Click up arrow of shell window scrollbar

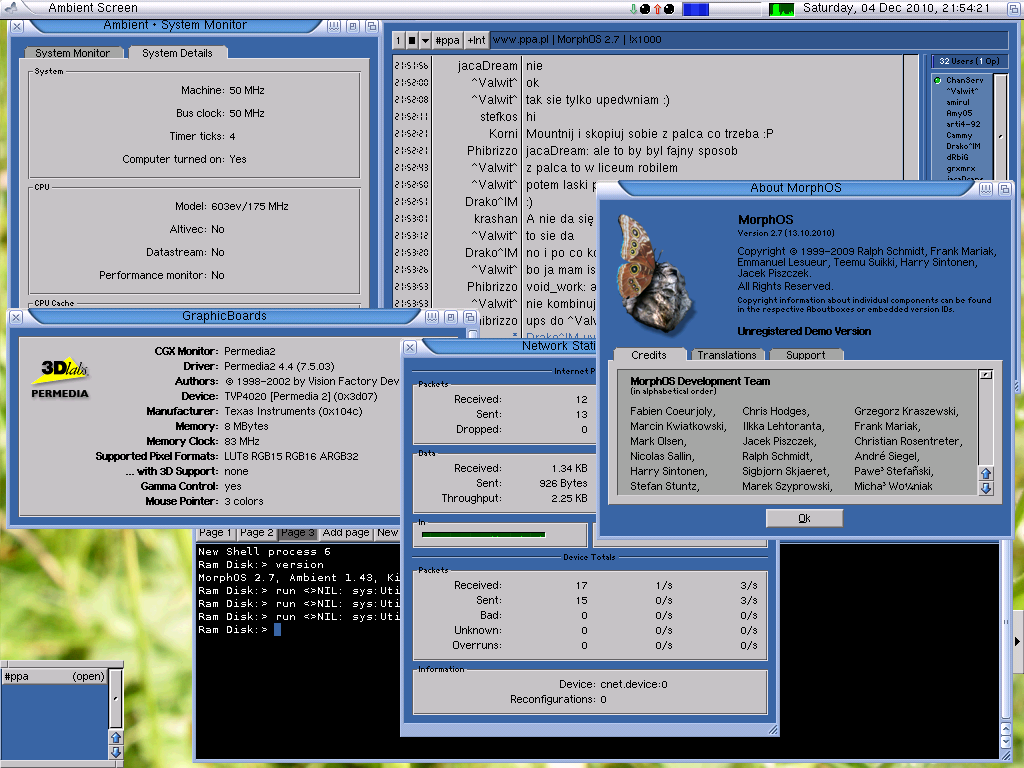1006,728
